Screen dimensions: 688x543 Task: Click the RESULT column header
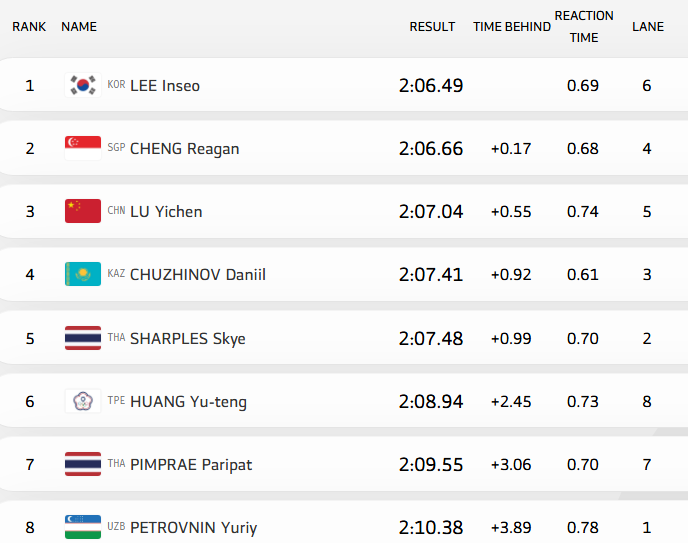[x=432, y=27]
